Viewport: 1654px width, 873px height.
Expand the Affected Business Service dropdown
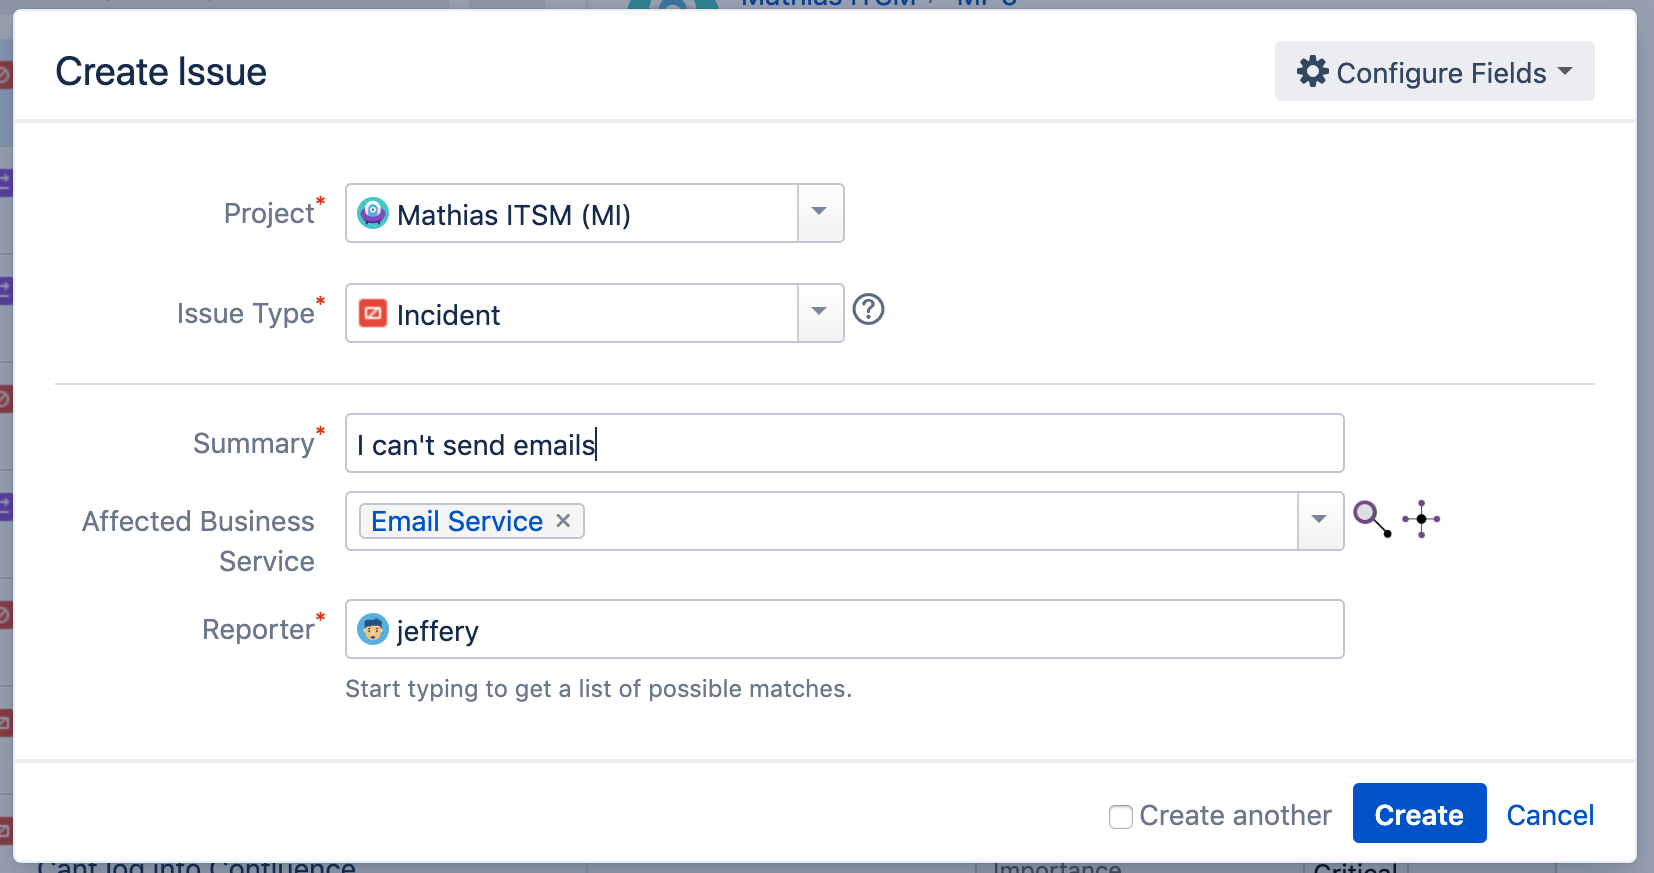(1320, 520)
